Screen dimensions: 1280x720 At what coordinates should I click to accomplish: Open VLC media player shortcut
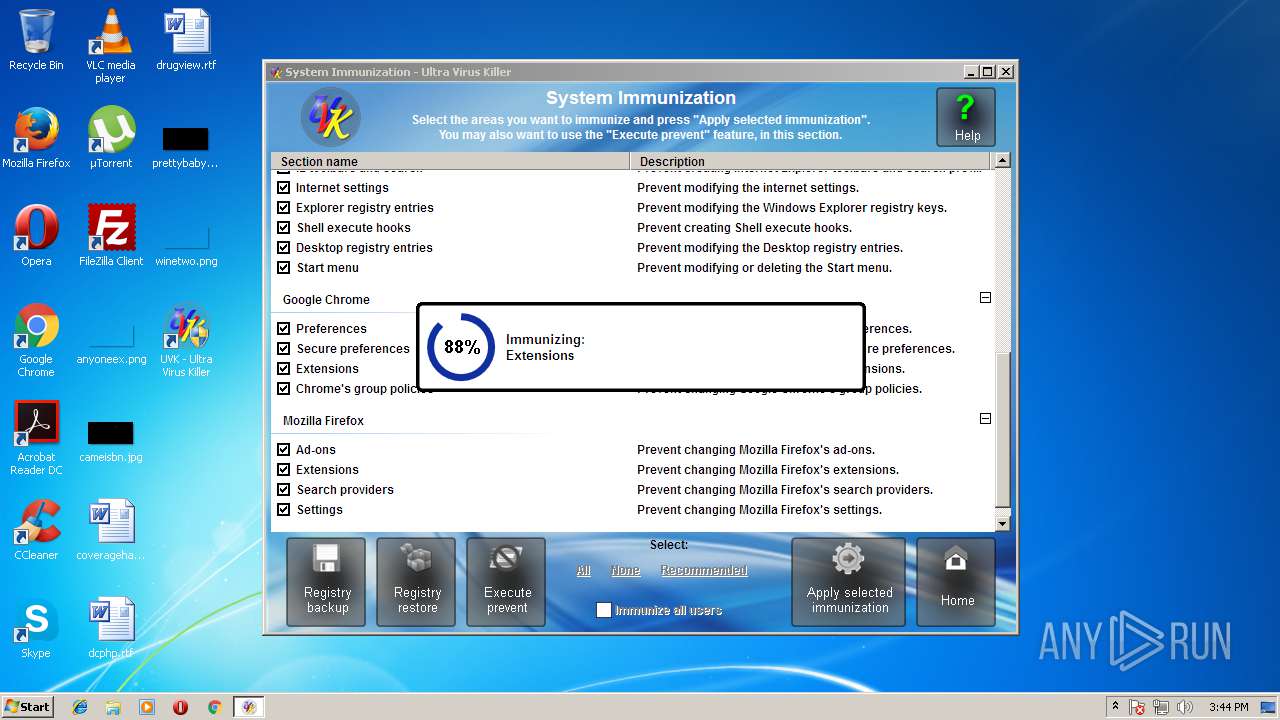point(110,46)
